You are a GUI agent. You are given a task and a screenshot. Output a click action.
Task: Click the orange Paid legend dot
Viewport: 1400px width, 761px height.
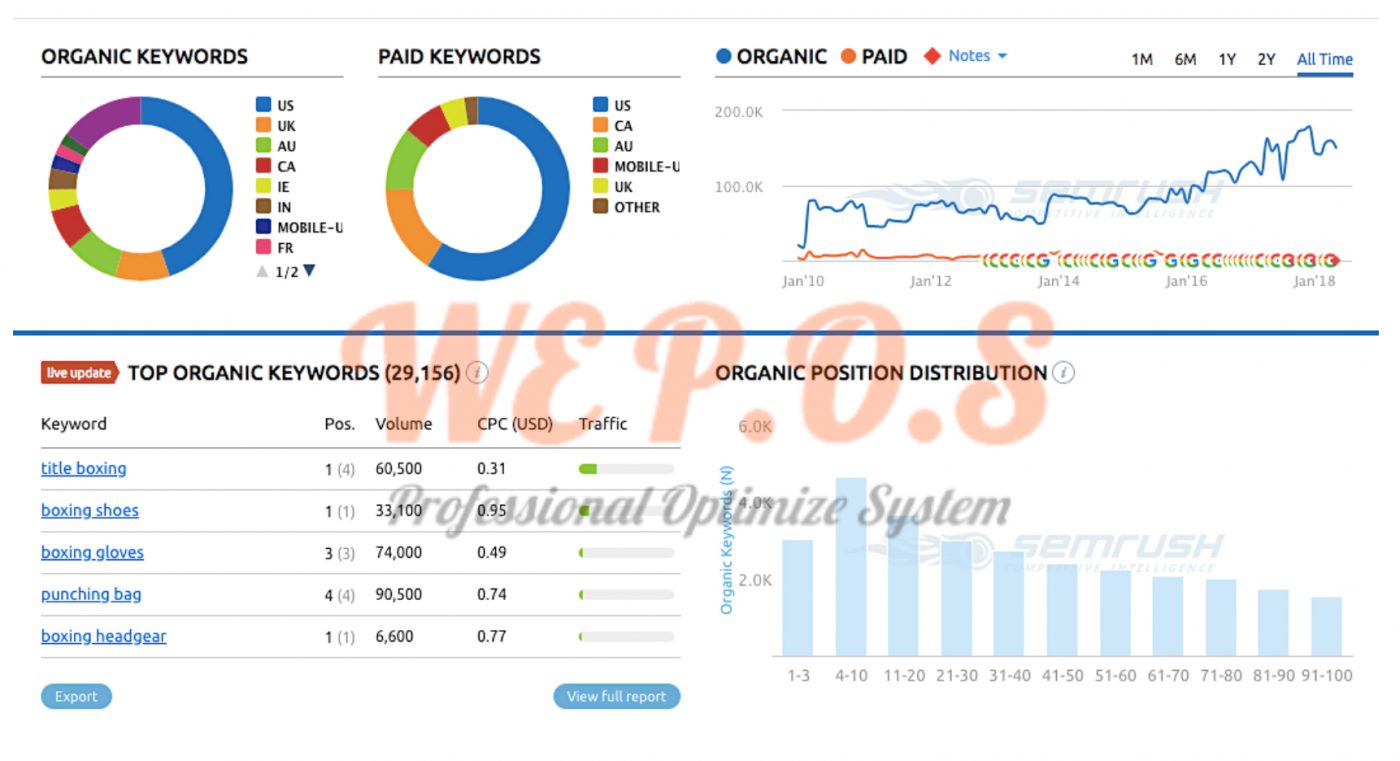pyautogui.click(x=849, y=57)
